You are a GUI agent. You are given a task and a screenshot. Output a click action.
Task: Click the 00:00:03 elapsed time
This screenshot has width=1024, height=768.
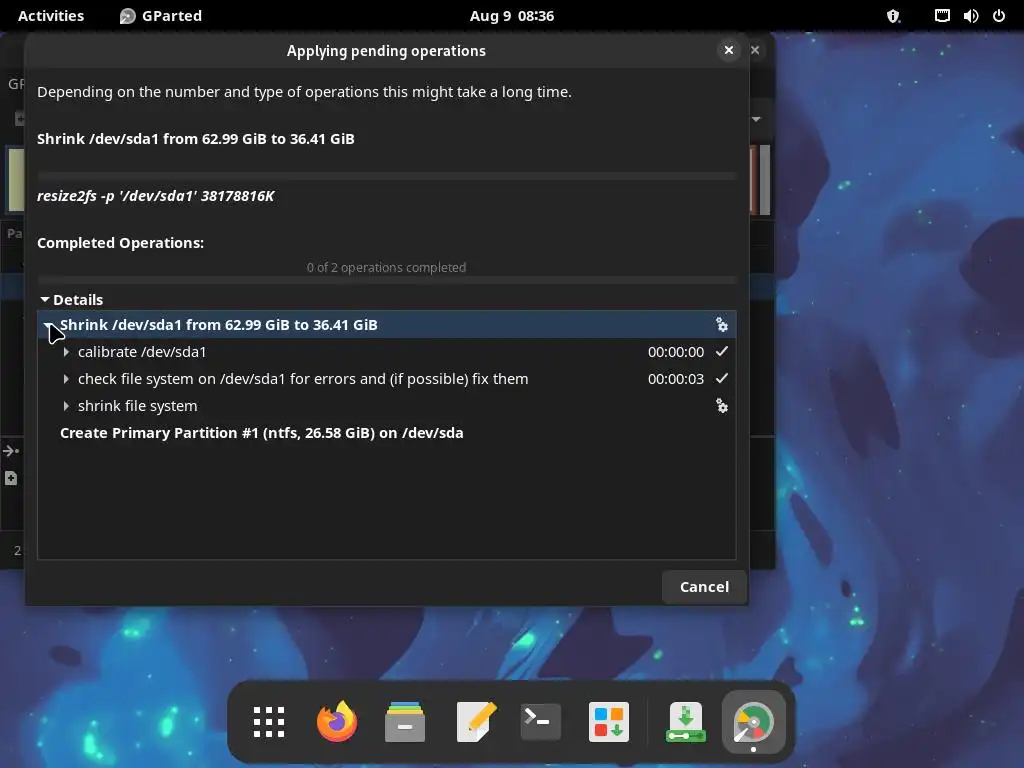[676, 379]
